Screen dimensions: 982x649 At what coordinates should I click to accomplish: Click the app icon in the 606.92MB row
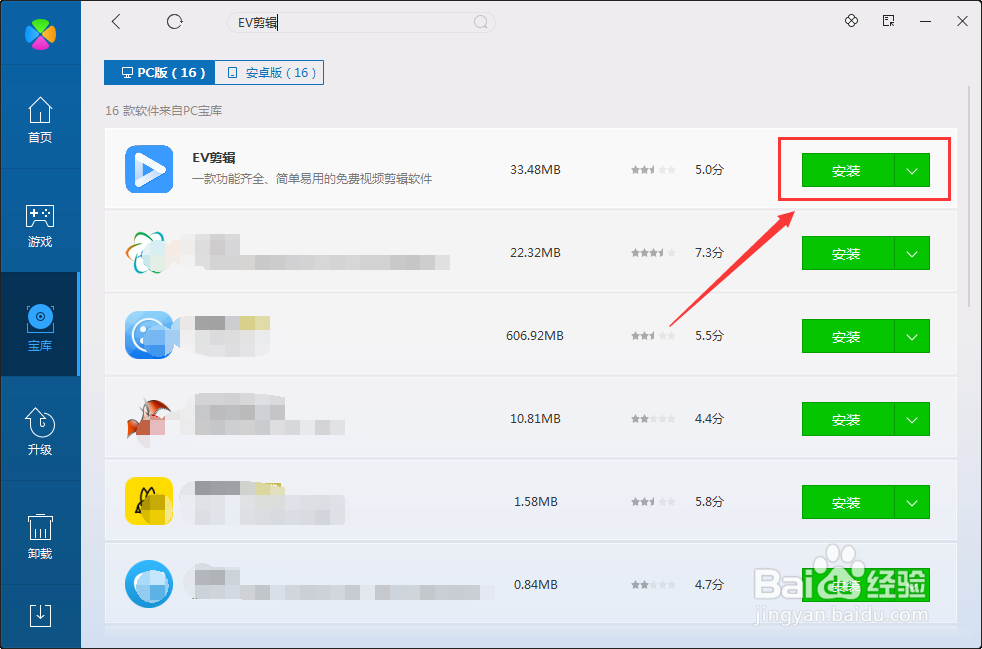[x=149, y=335]
